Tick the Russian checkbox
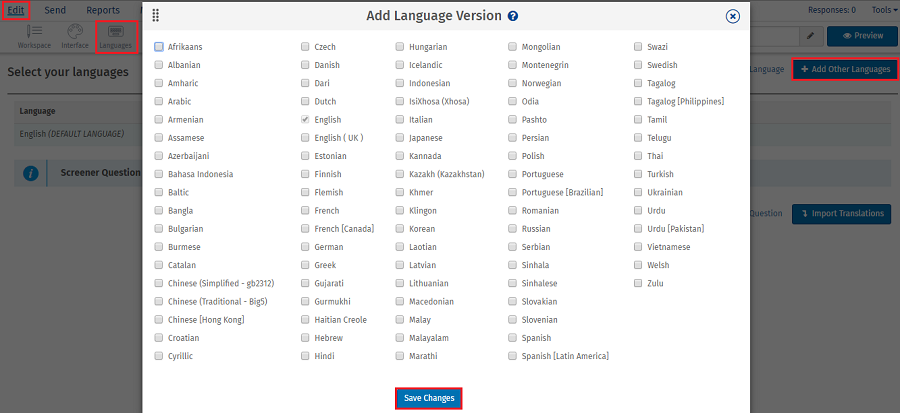This screenshot has height=413, width=900. coord(512,229)
